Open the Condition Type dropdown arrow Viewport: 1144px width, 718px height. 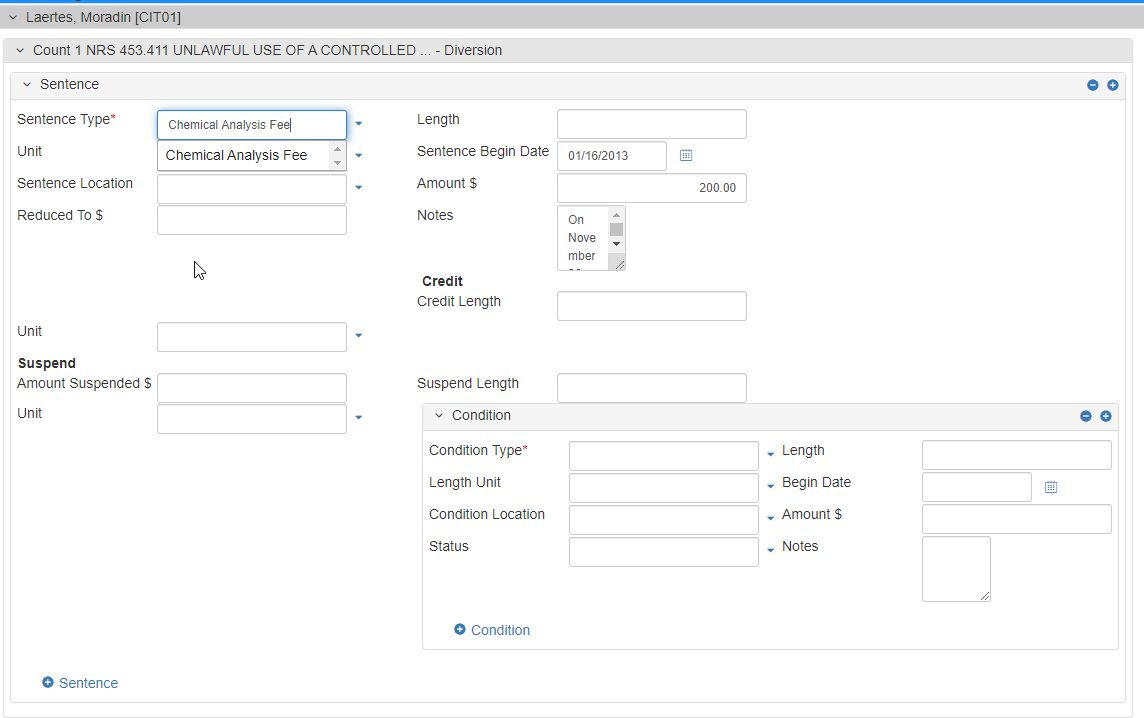point(771,455)
